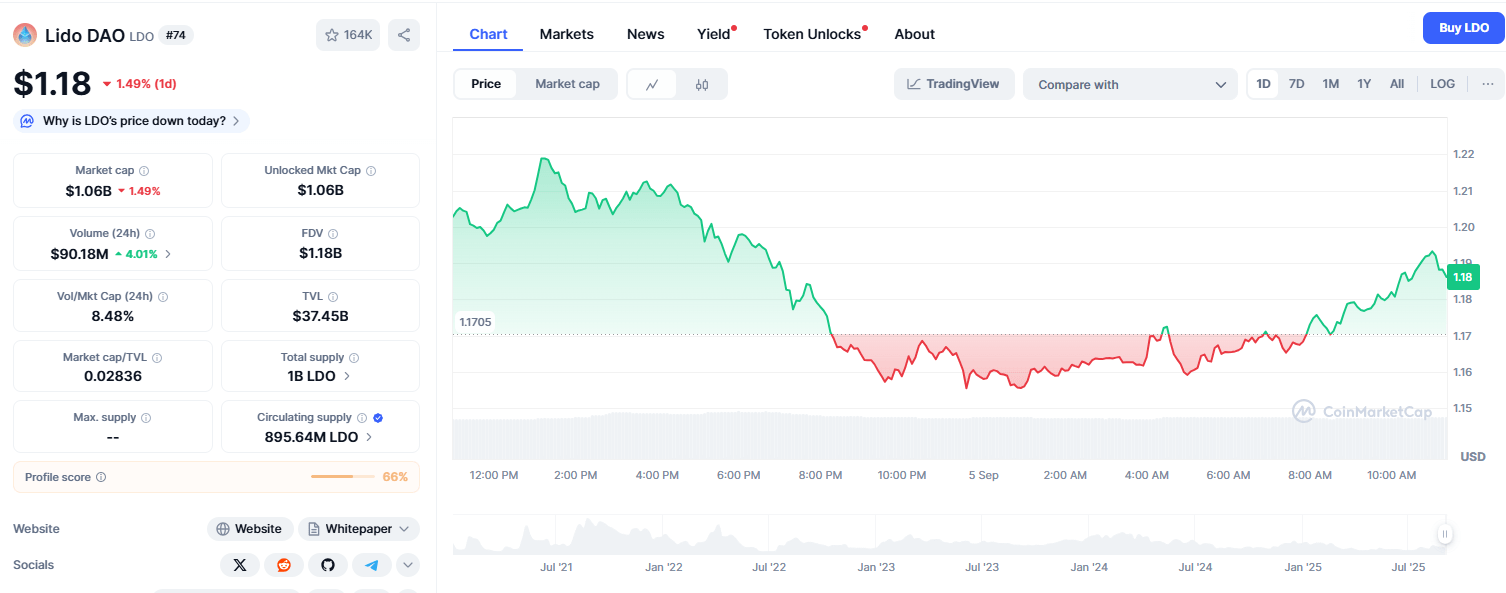Click the Profile score info icon

point(101,478)
